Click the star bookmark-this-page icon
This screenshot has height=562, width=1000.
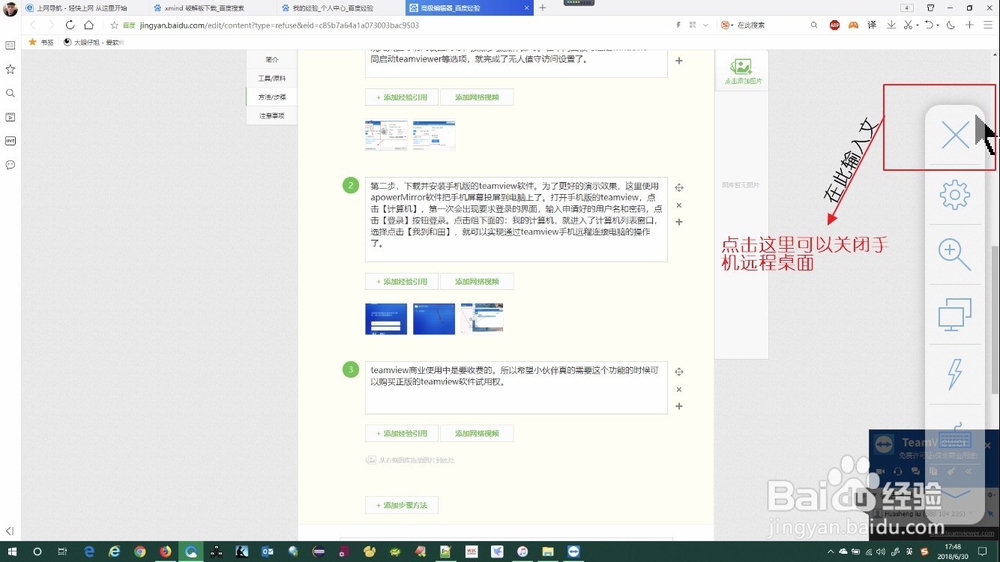[x=114, y=25]
